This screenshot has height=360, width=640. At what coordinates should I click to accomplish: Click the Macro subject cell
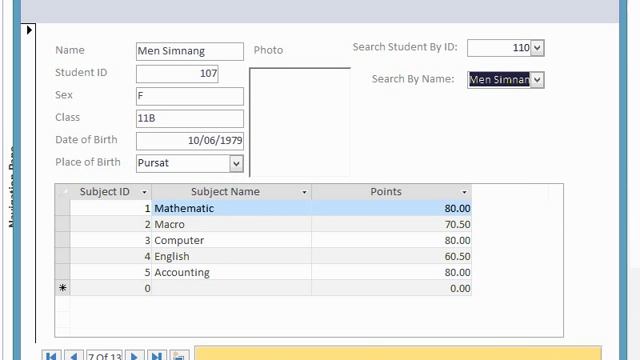click(231, 224)
